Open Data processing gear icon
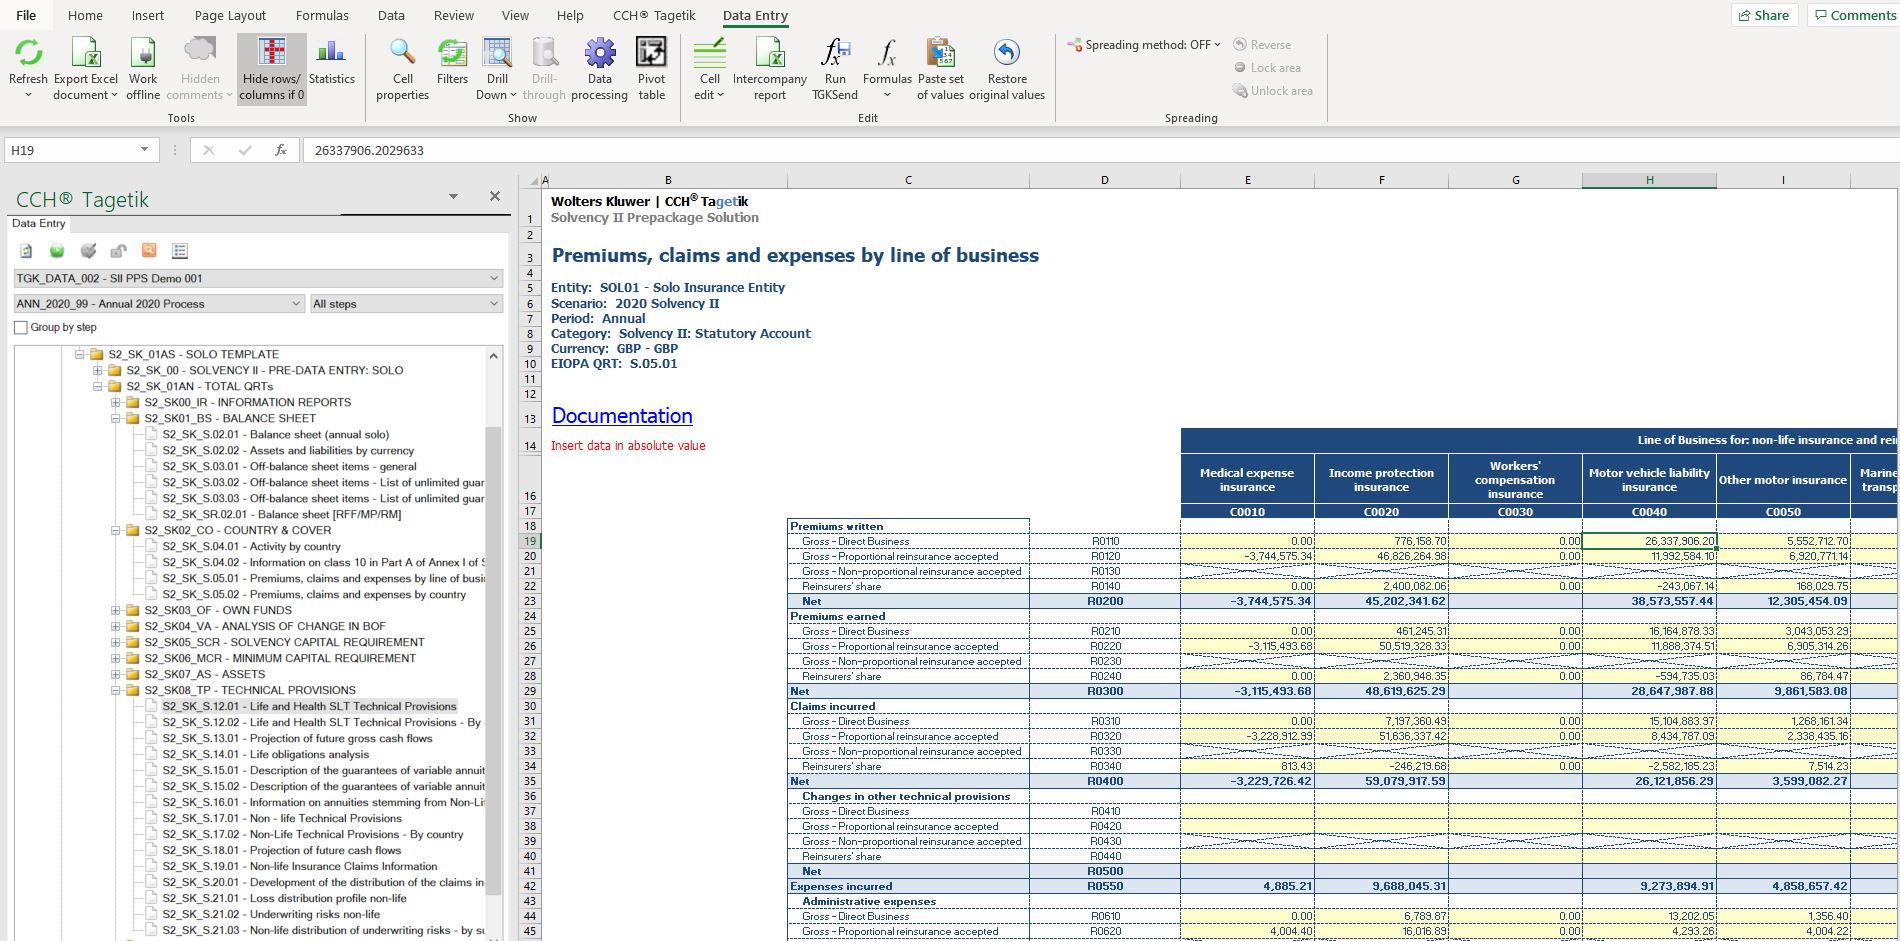This screenshot has height=941, width=1900. [599, 53]
